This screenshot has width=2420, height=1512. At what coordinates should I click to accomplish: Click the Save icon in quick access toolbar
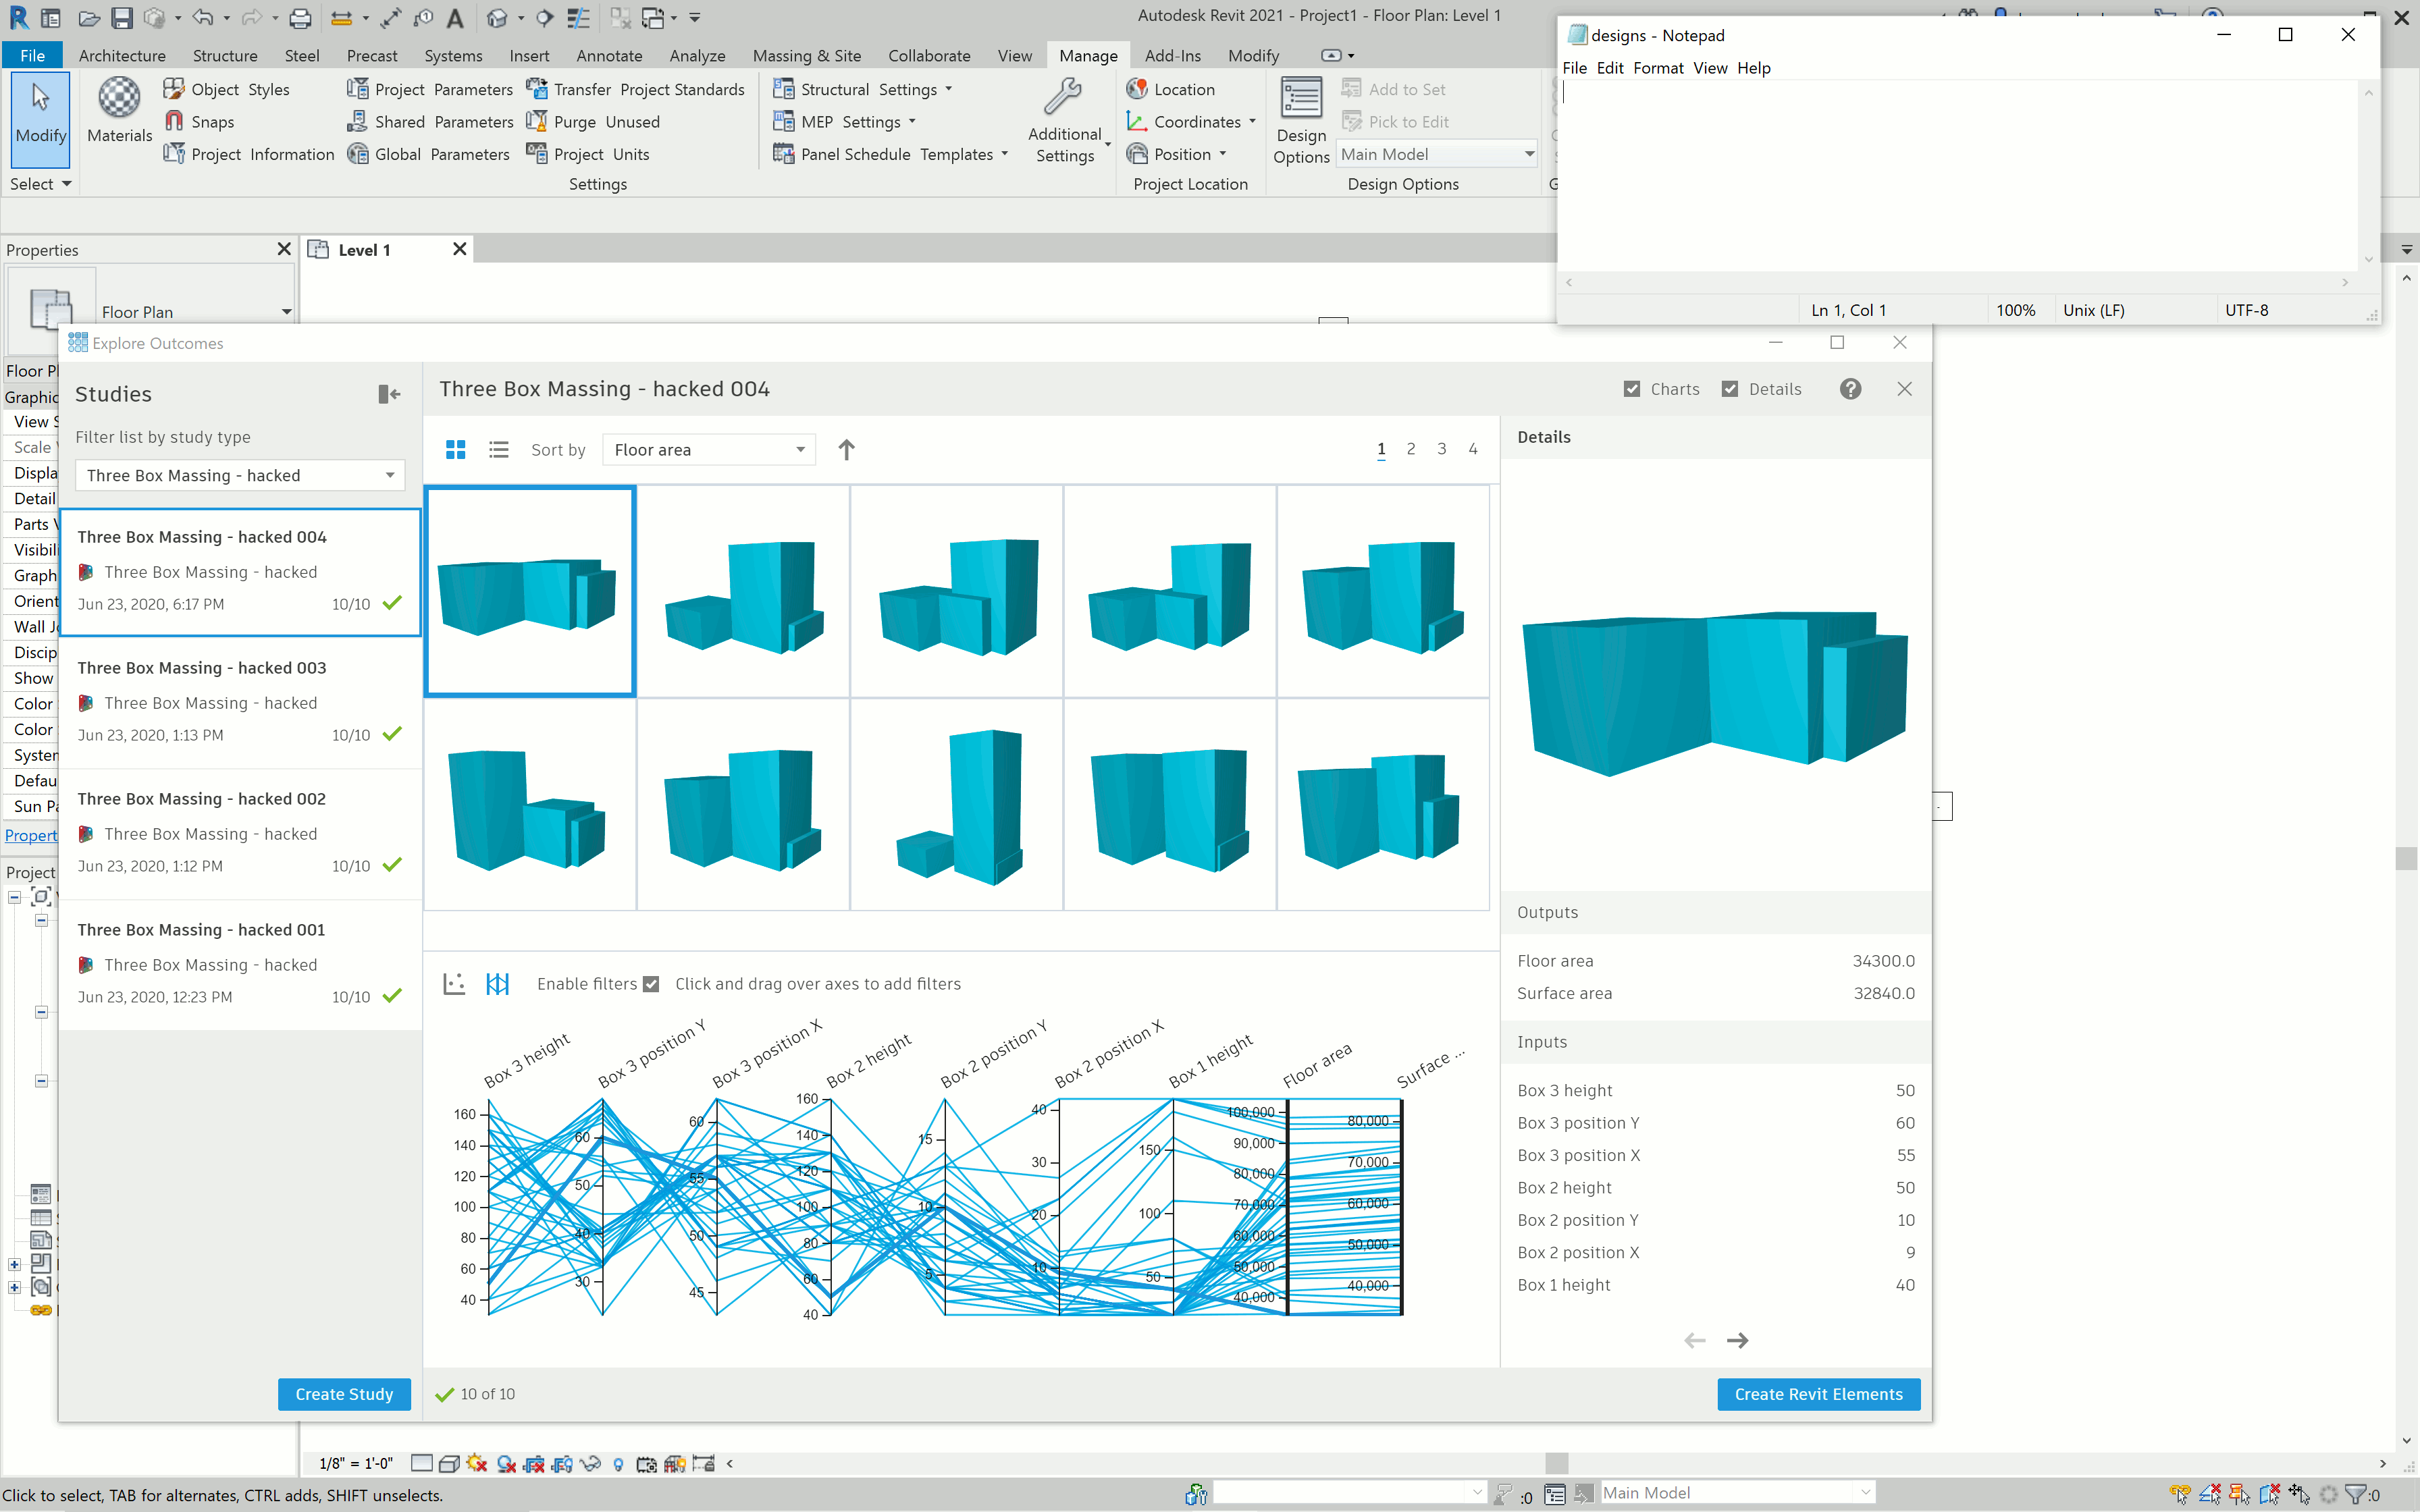click(122, 17)
